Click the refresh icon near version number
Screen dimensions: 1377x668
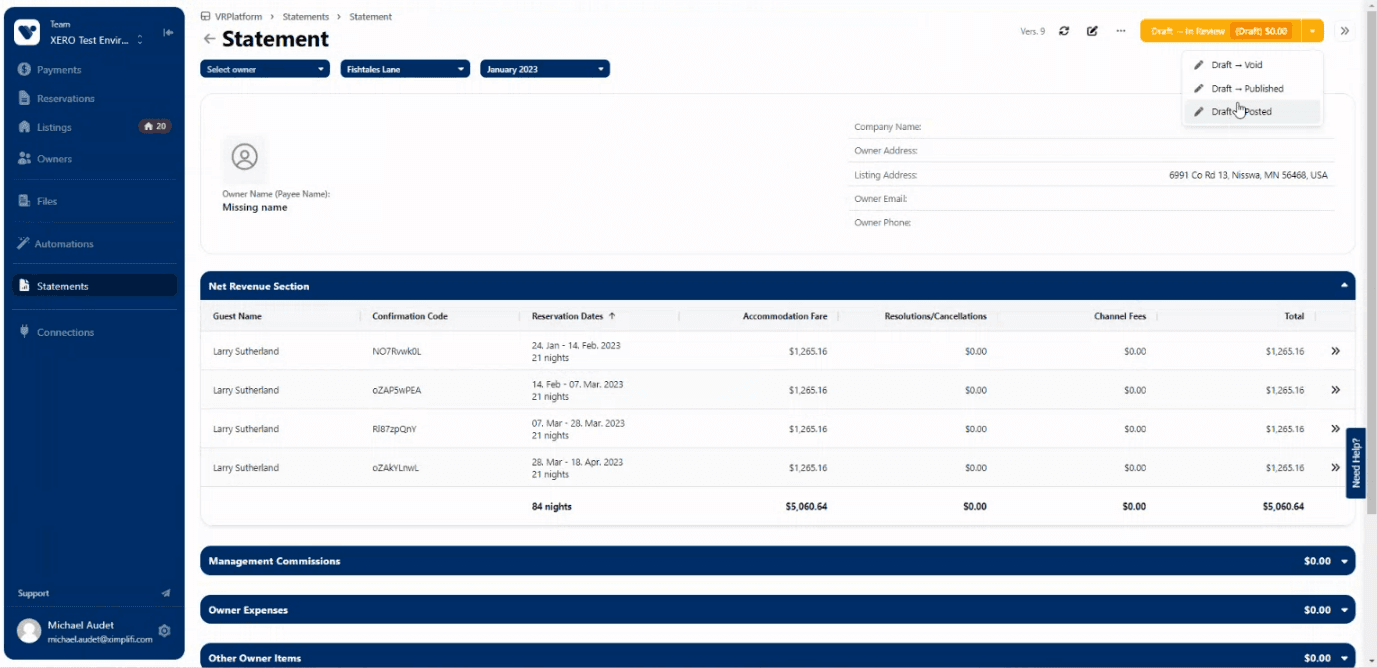1063,31
